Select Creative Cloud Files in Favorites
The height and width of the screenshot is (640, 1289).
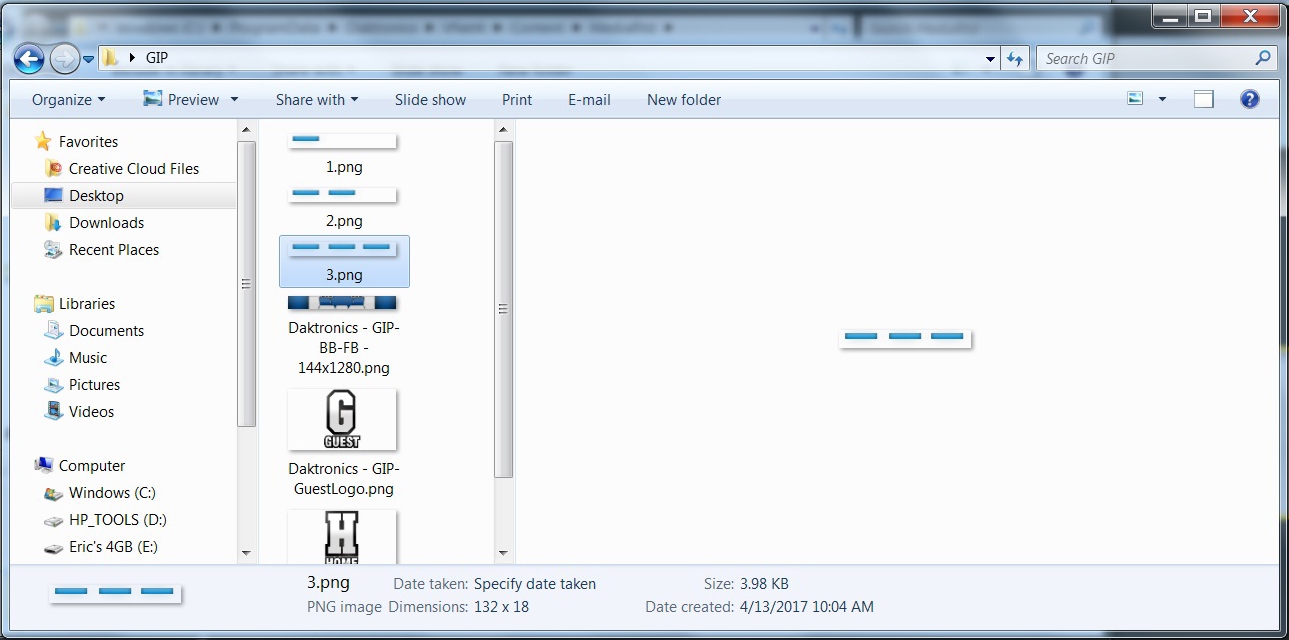coord(133,169)
